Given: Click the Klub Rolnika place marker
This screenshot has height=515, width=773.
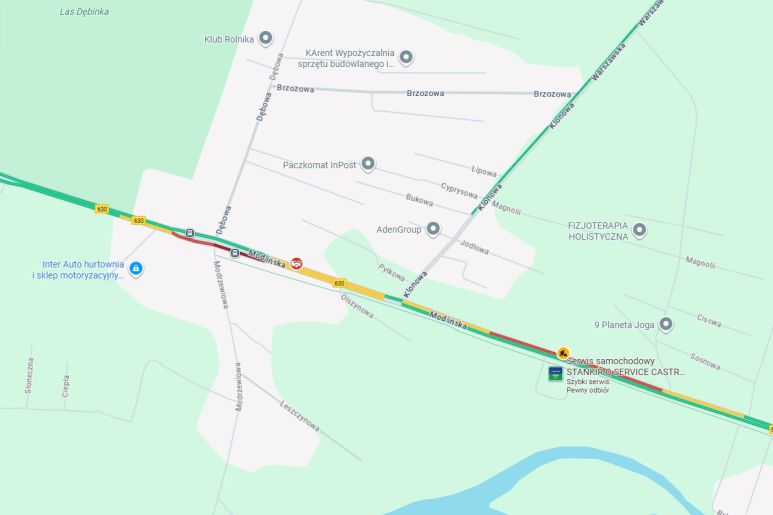Looking at the screenshot, I should point(266,38).
